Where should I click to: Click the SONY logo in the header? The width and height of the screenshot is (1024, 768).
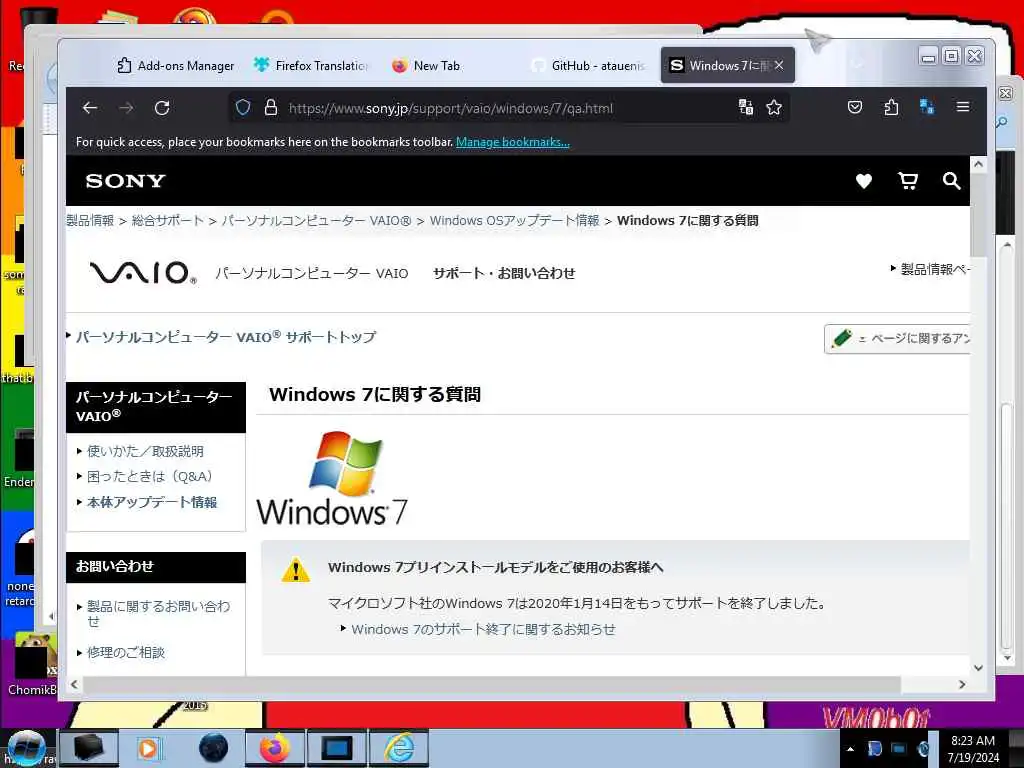pyautogui.click(x=125, y=181)
